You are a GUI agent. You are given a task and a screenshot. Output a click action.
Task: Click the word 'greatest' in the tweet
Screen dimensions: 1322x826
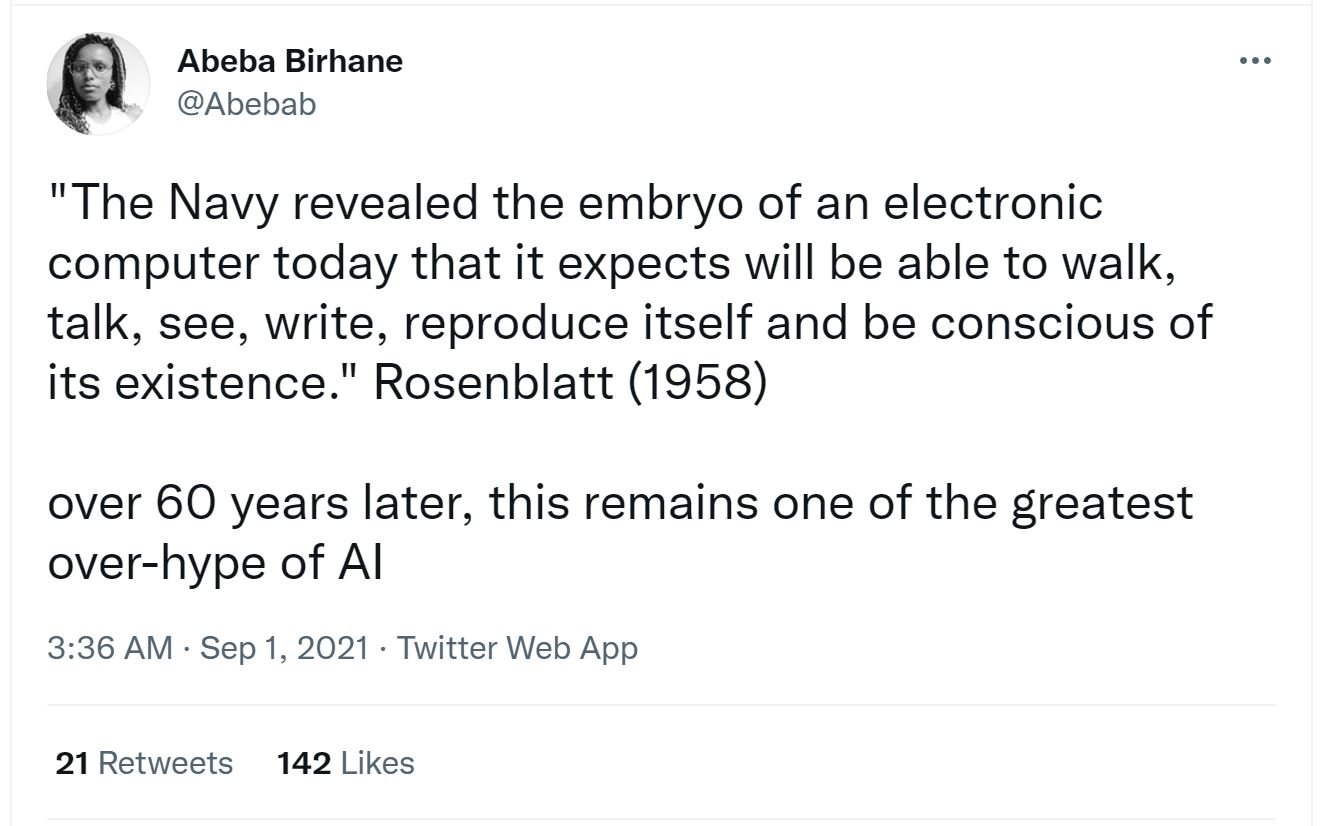tap(1102, 503)
